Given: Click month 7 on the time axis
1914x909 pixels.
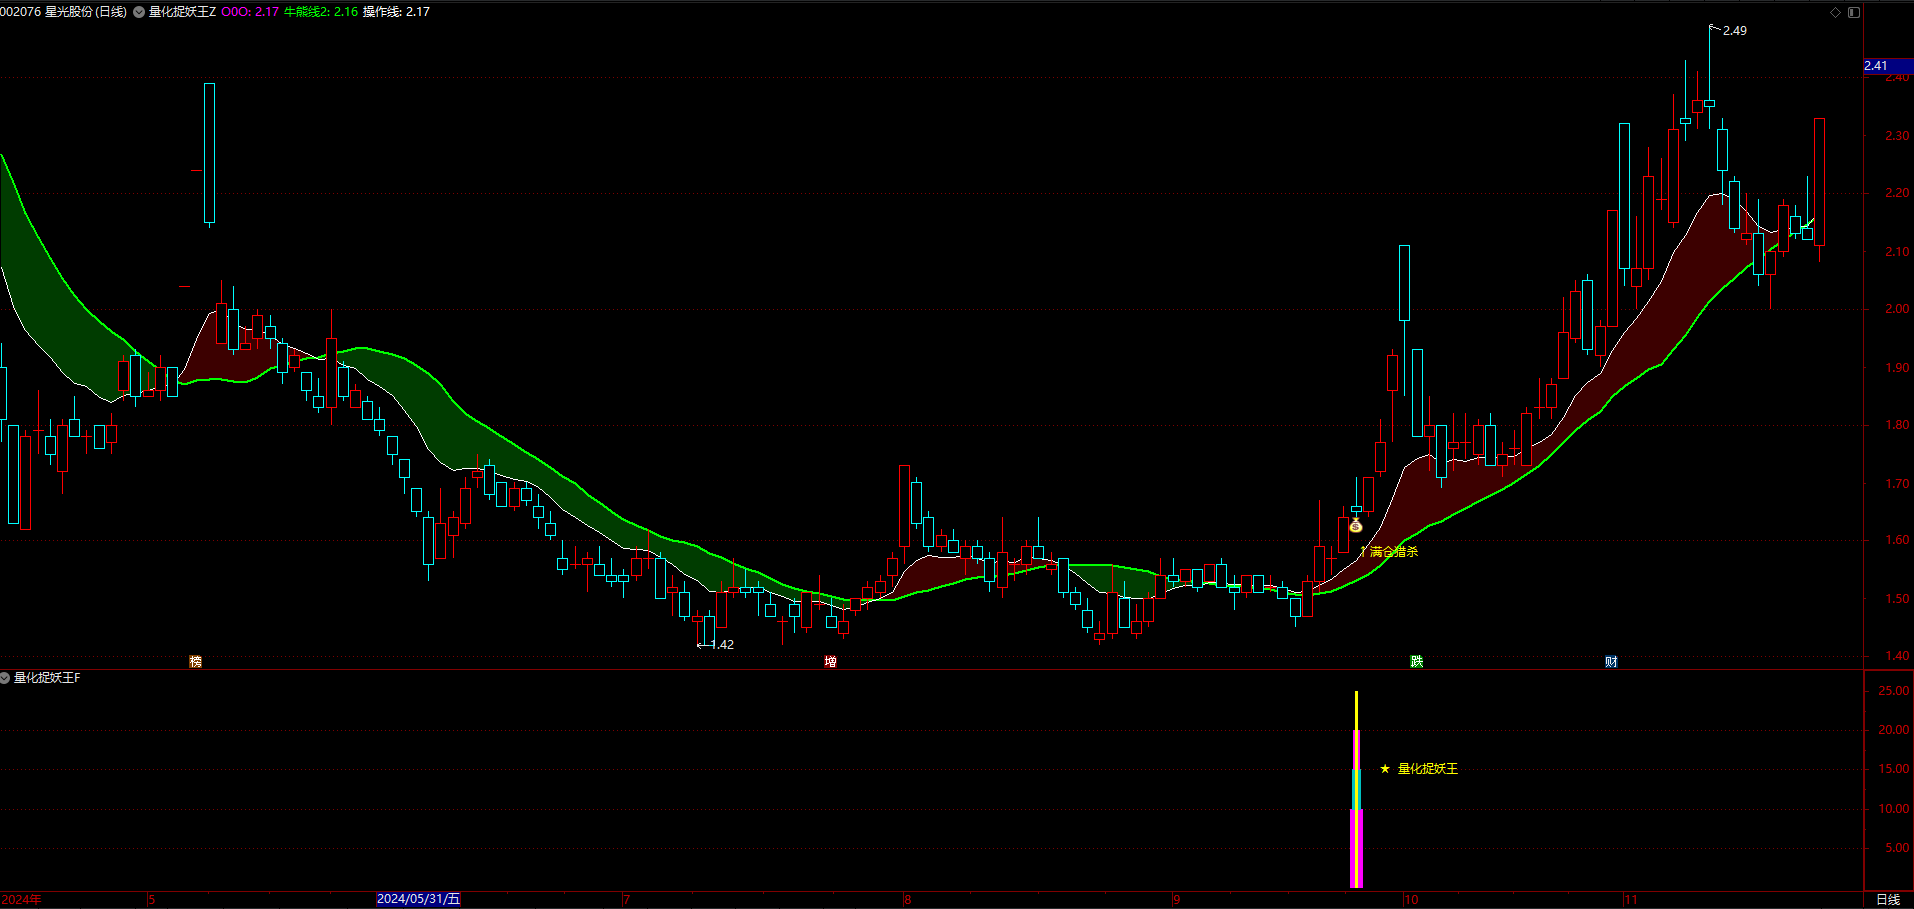Looking at the screenshot, I should 626,900.
